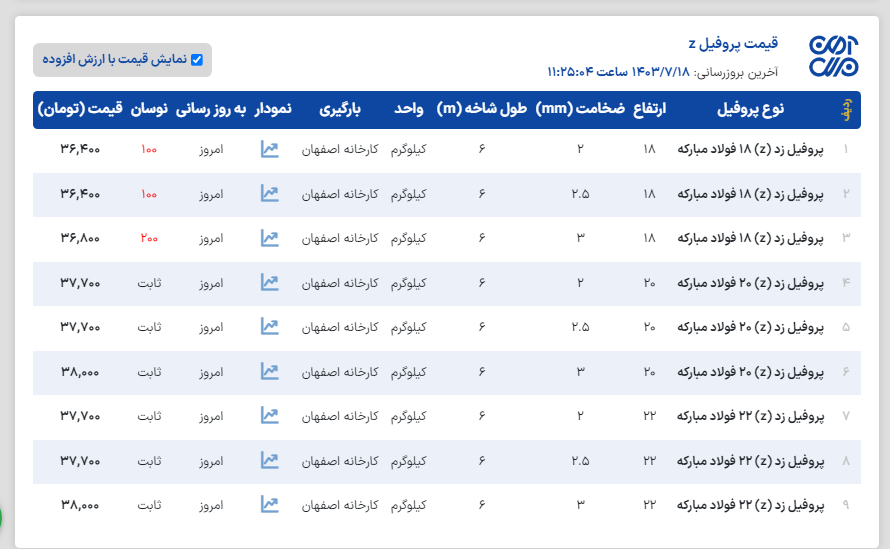This screenshot has width=890, height=549.
Task: Open row 4 پروفیل زد (z) ۲۰ link
Action: pyautogui.click(x=751, y=283)
